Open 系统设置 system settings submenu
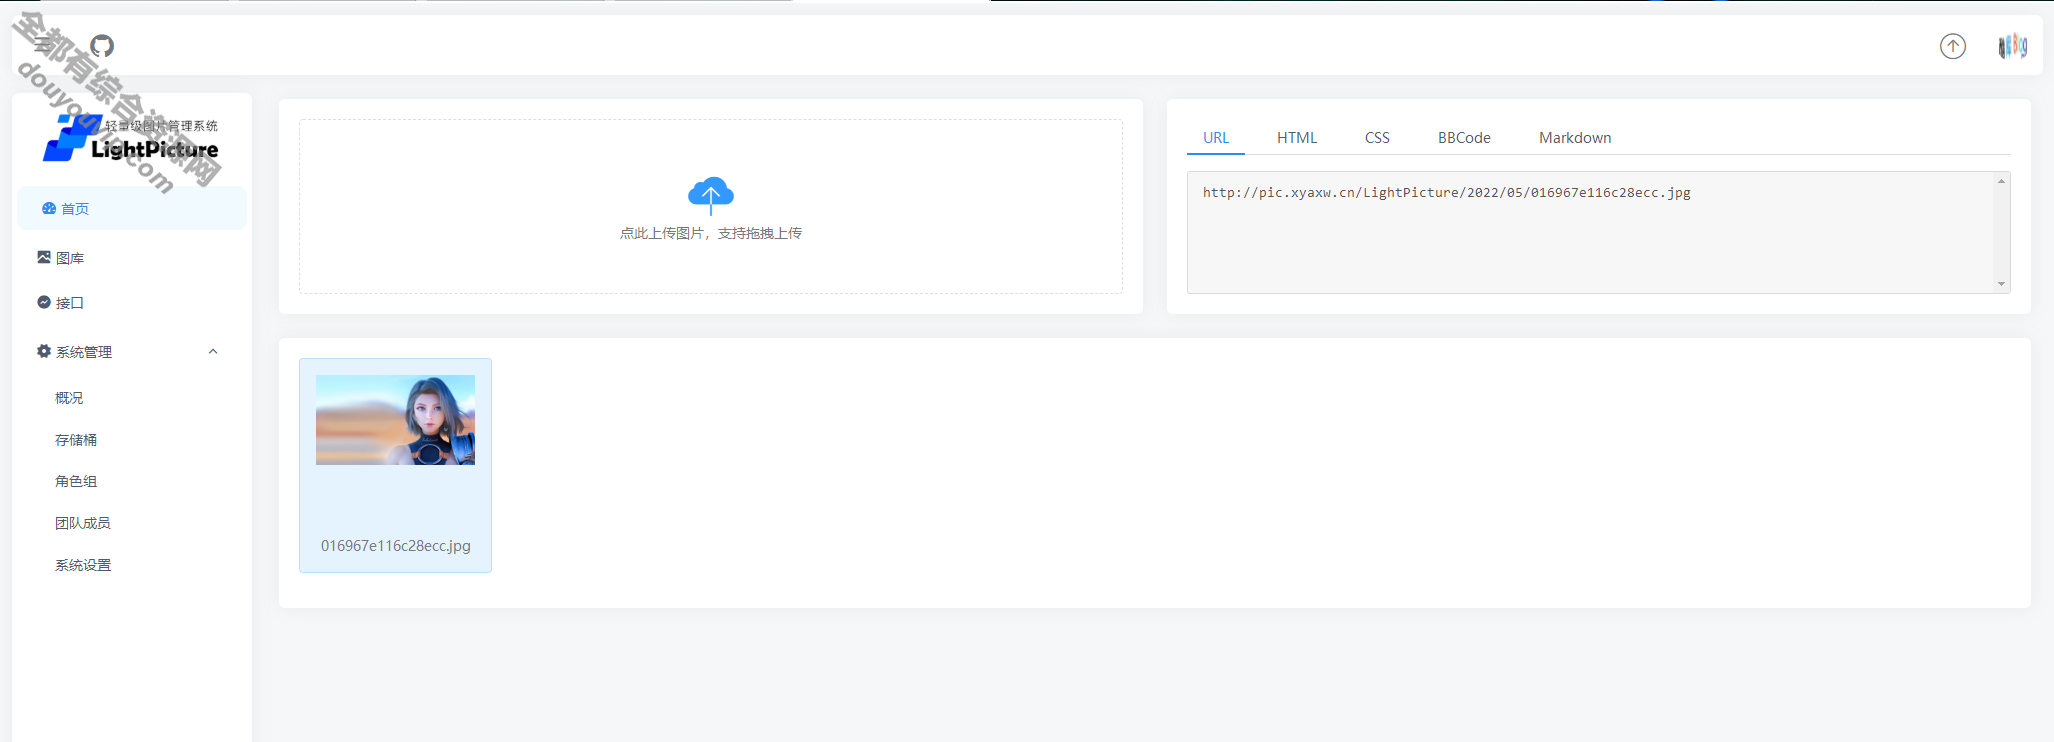This screenshot has width=2054, height=742. tap(83, 565)
